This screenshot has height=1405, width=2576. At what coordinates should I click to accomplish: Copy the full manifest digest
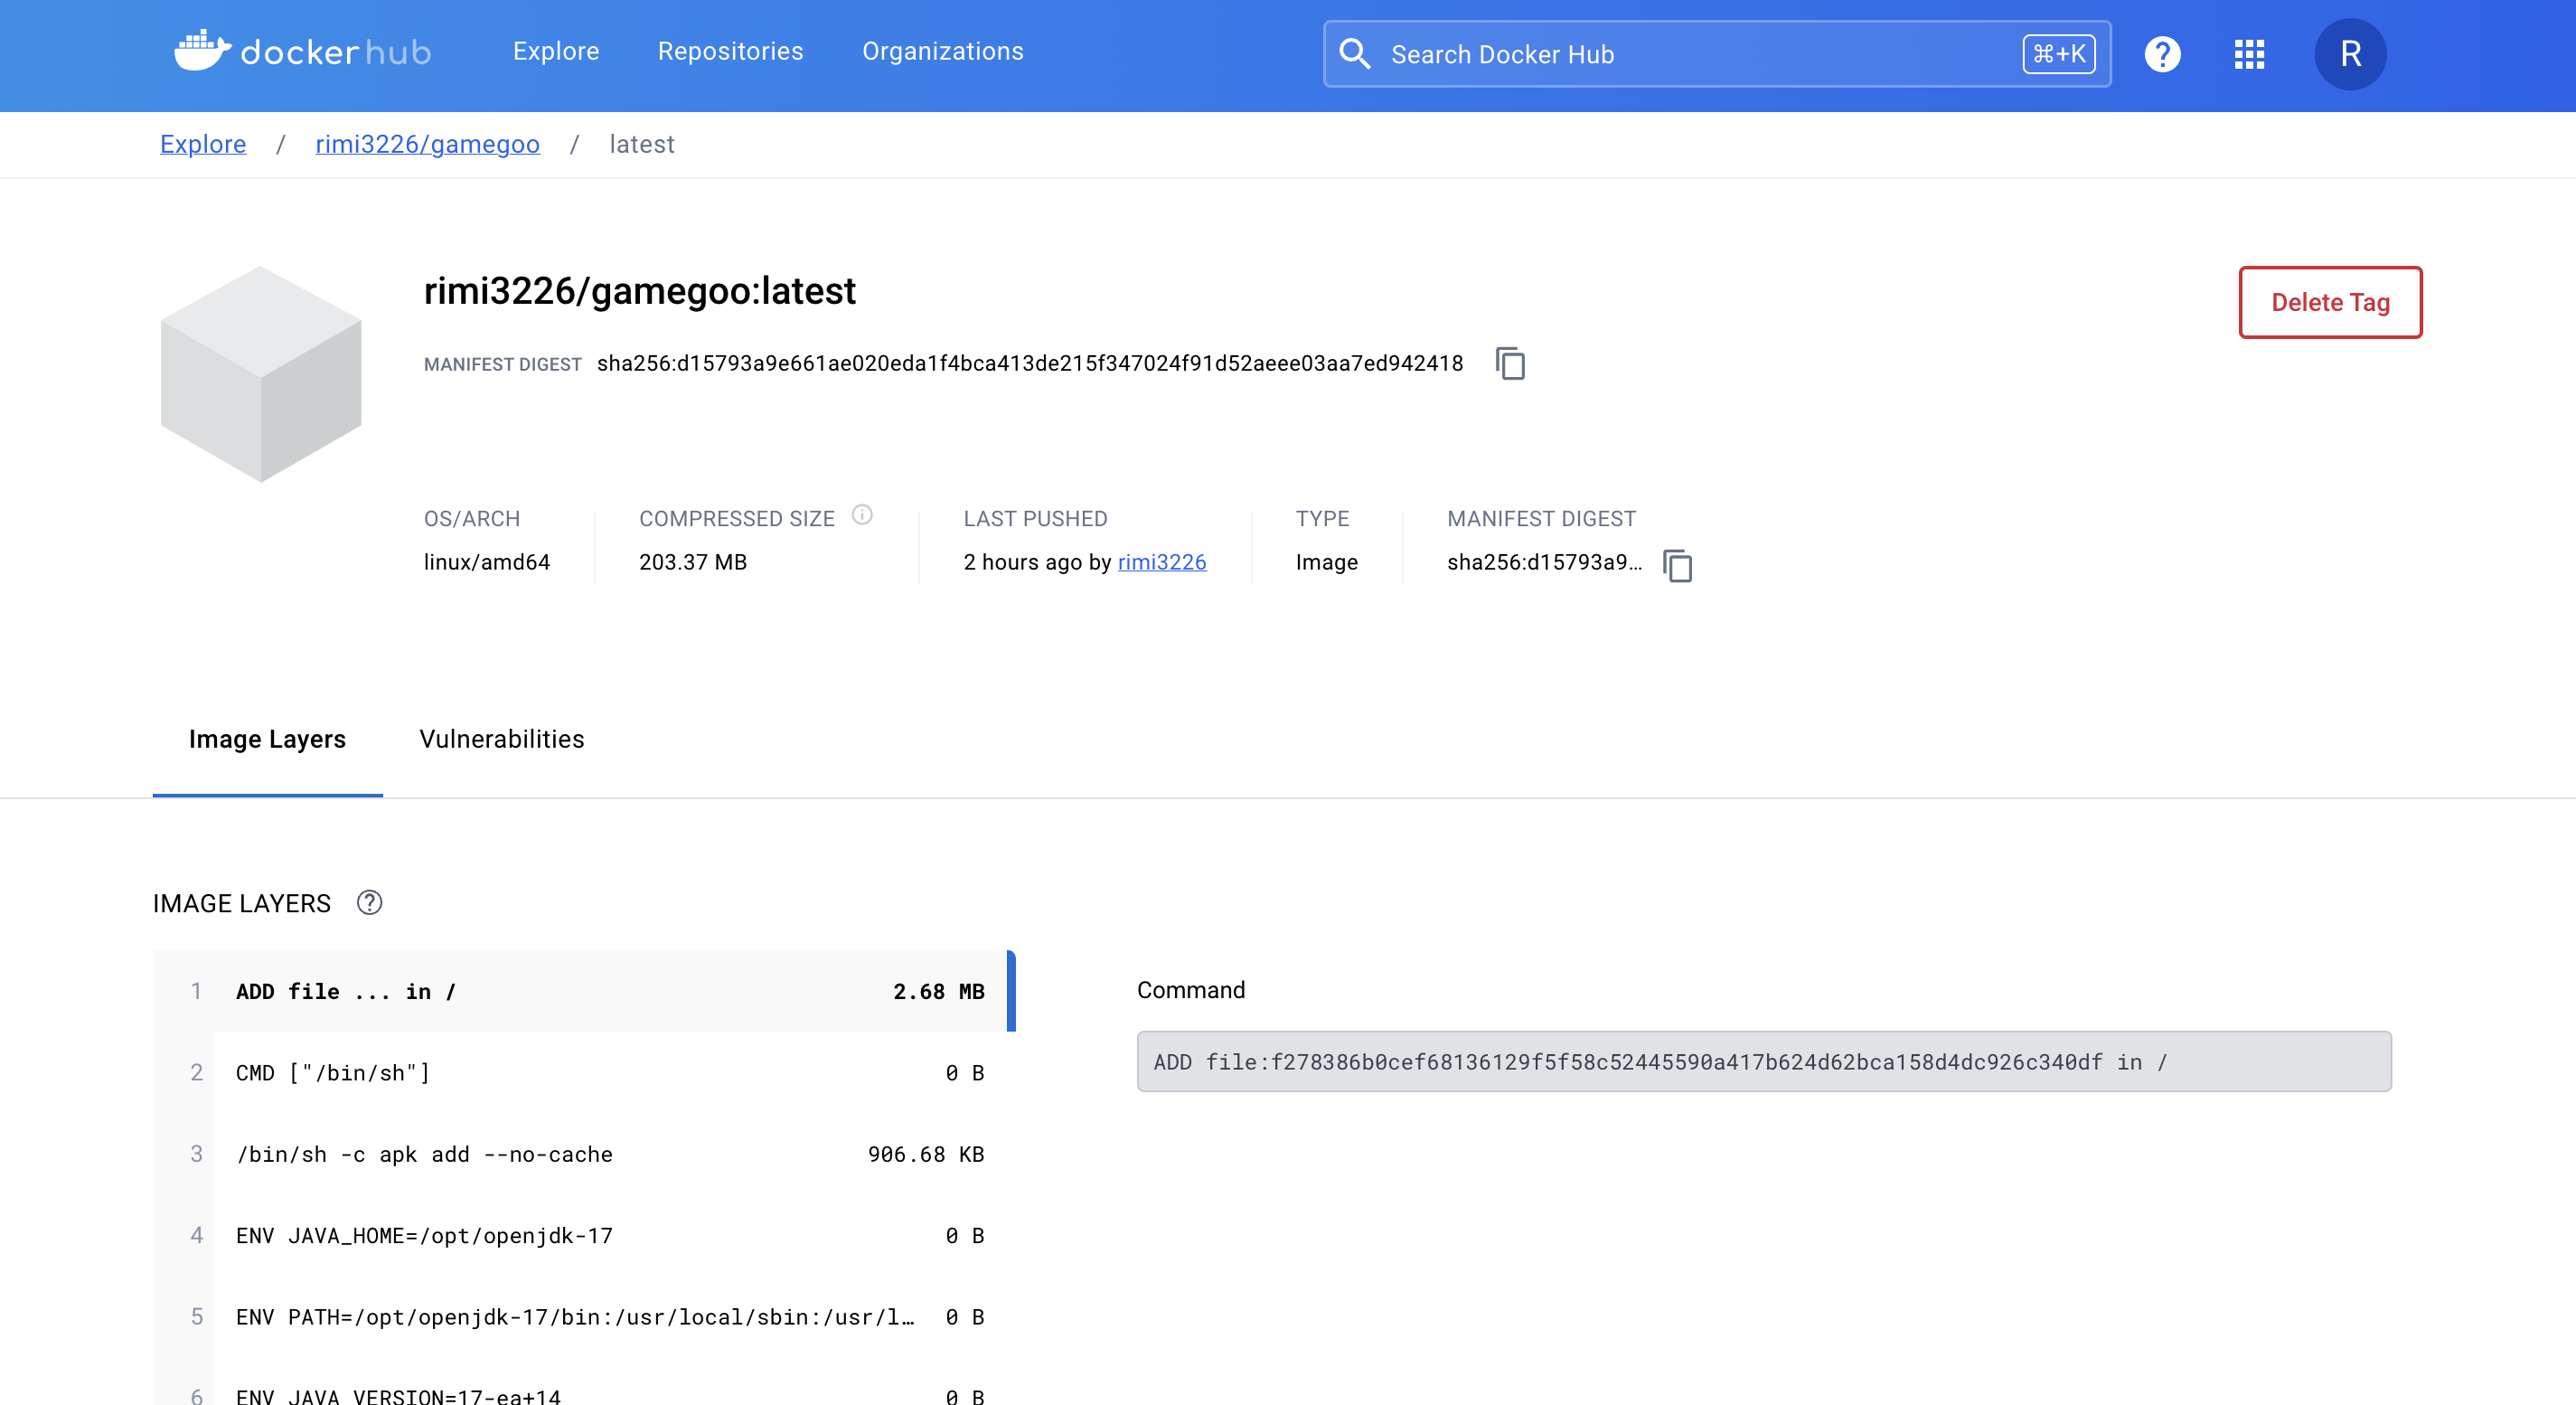[x=1510, y=364]
